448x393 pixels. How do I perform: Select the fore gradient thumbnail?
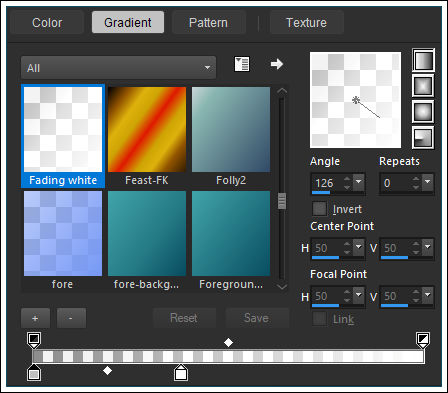tap(63, 233)
